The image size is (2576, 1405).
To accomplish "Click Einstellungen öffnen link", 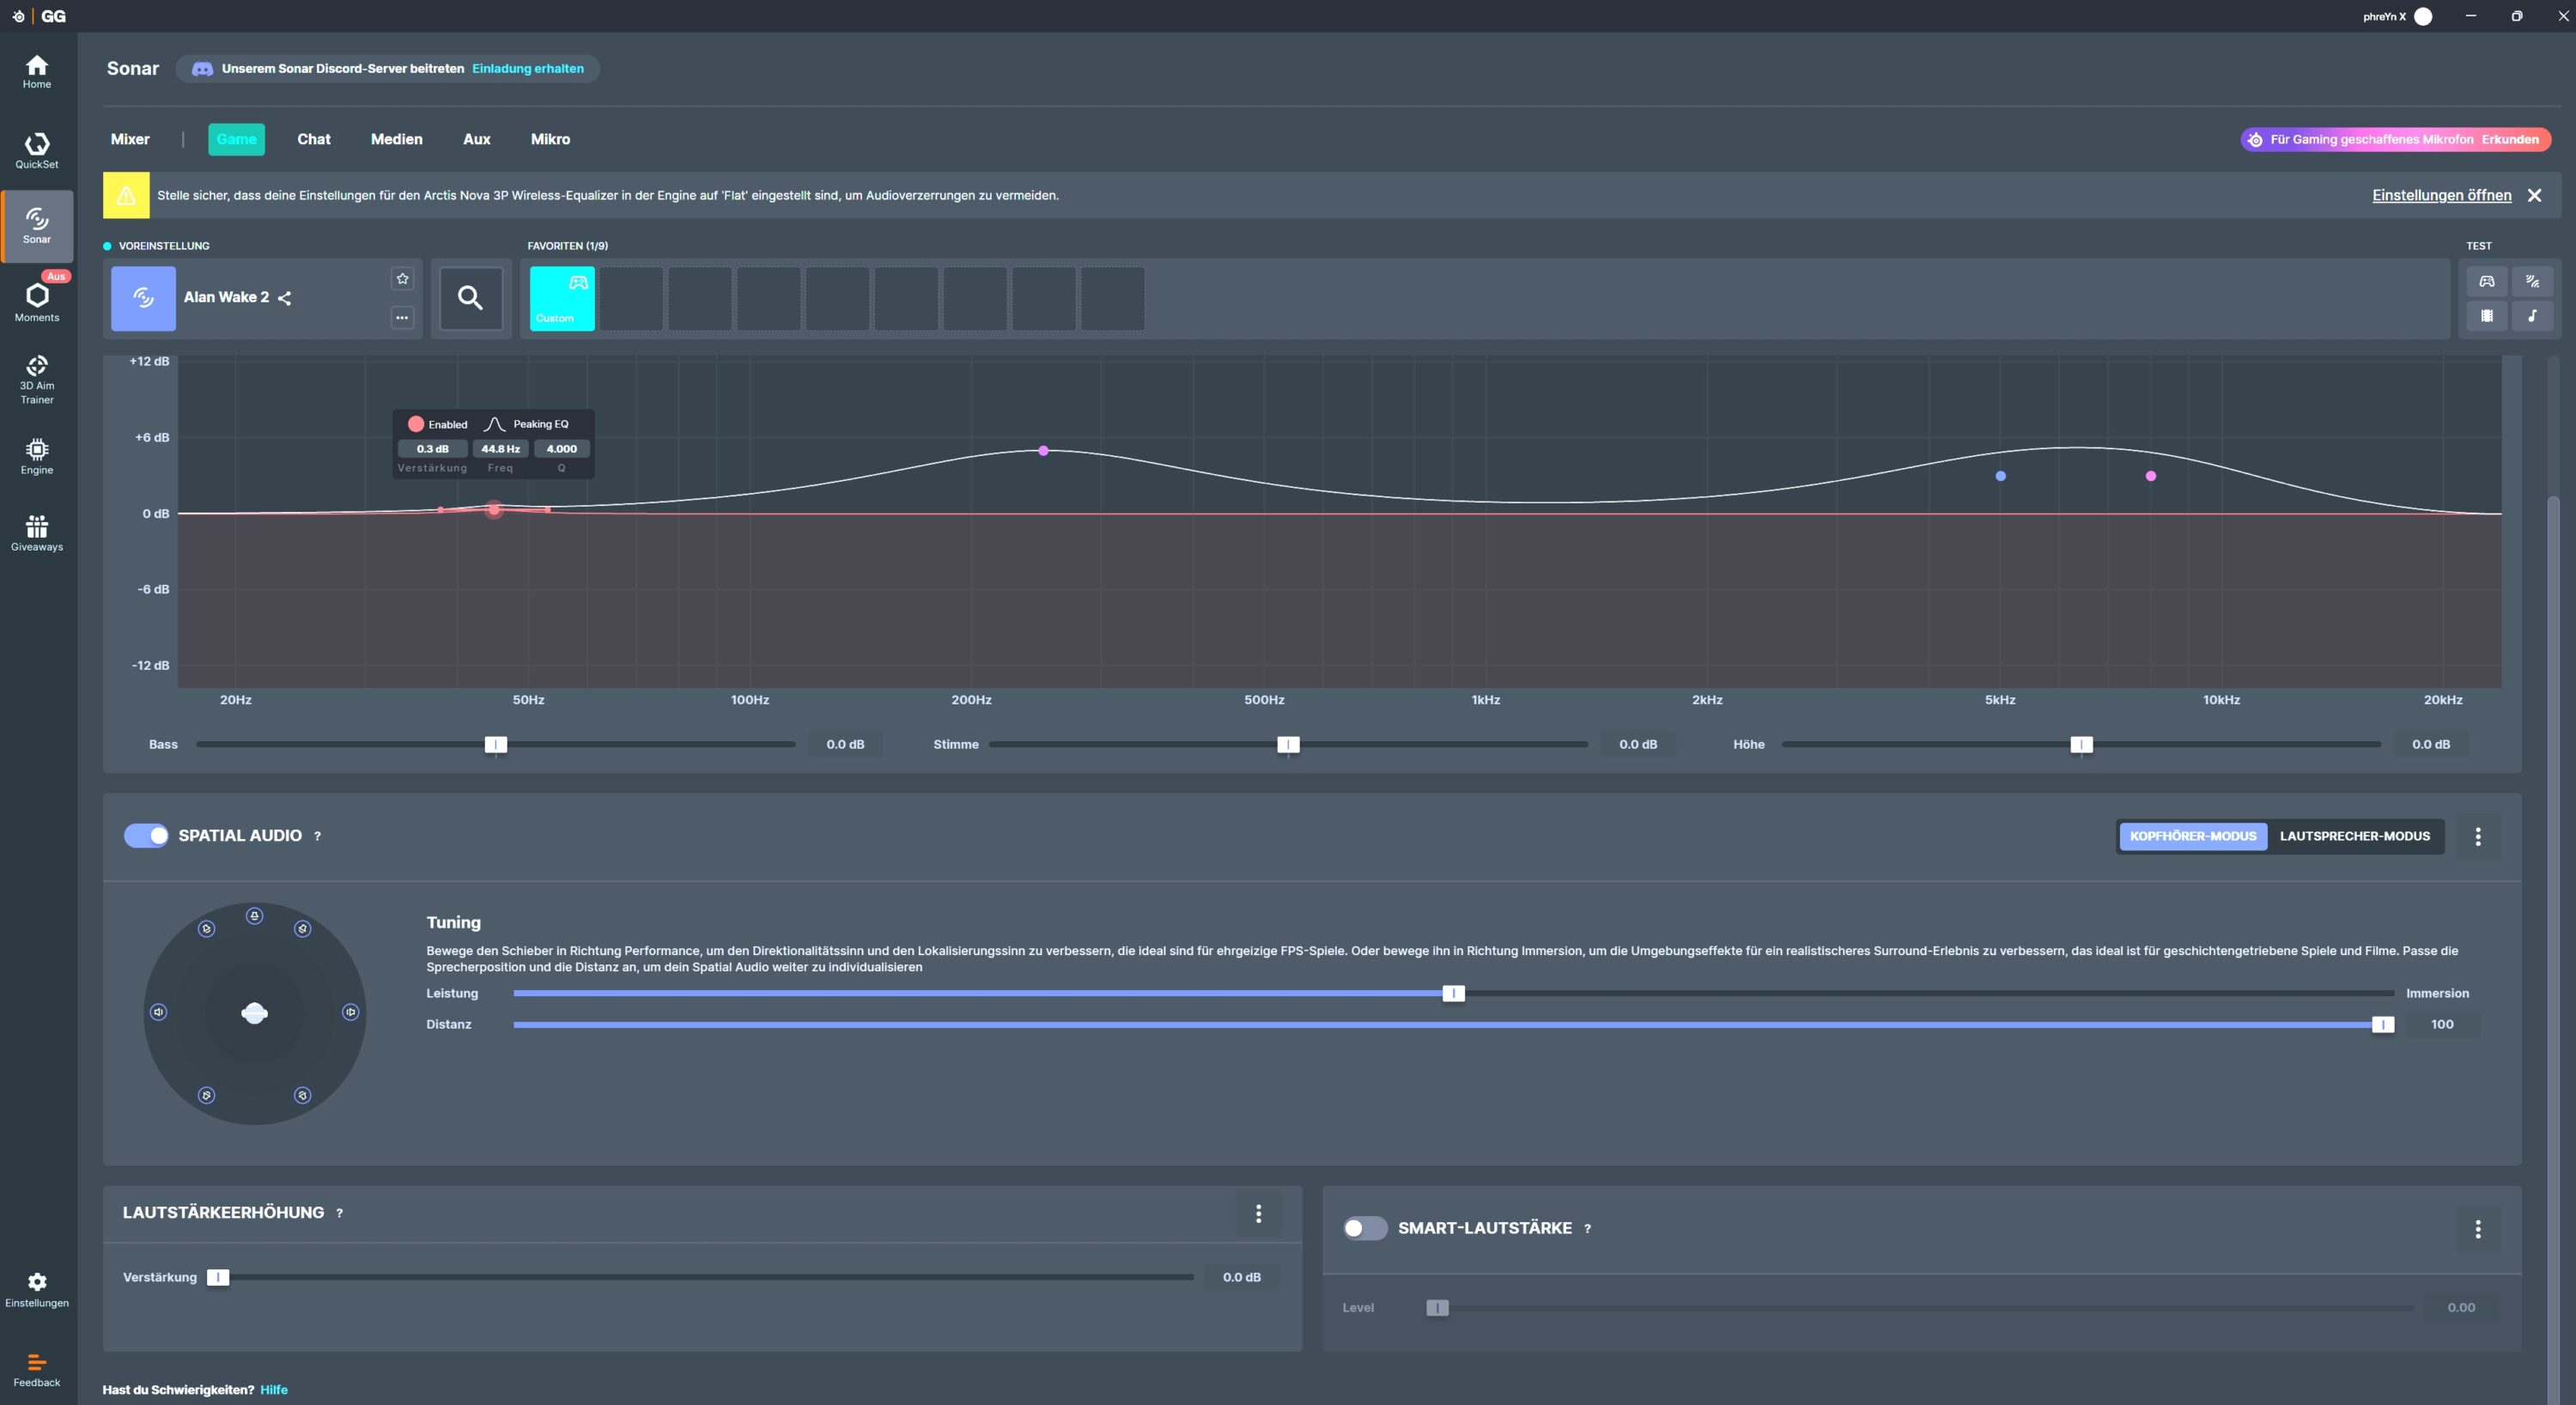I will pyautogui.click(x=2441, y=195).
